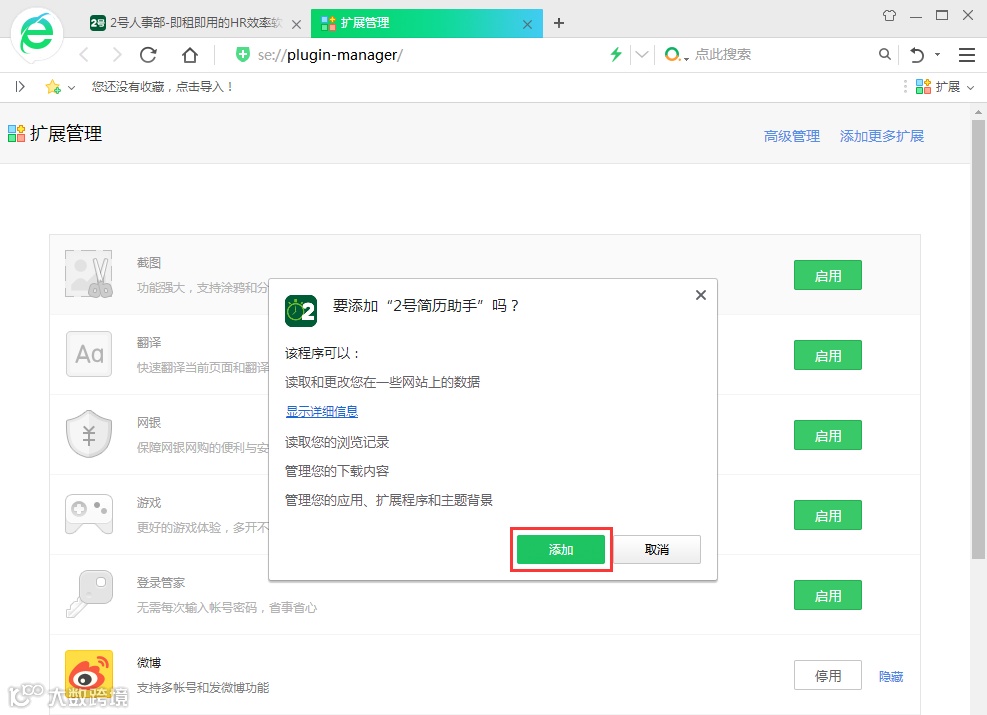Click the 2号简历助手 dialog icon
This screenshot has height=715, width=987.
tap(301, 310)
